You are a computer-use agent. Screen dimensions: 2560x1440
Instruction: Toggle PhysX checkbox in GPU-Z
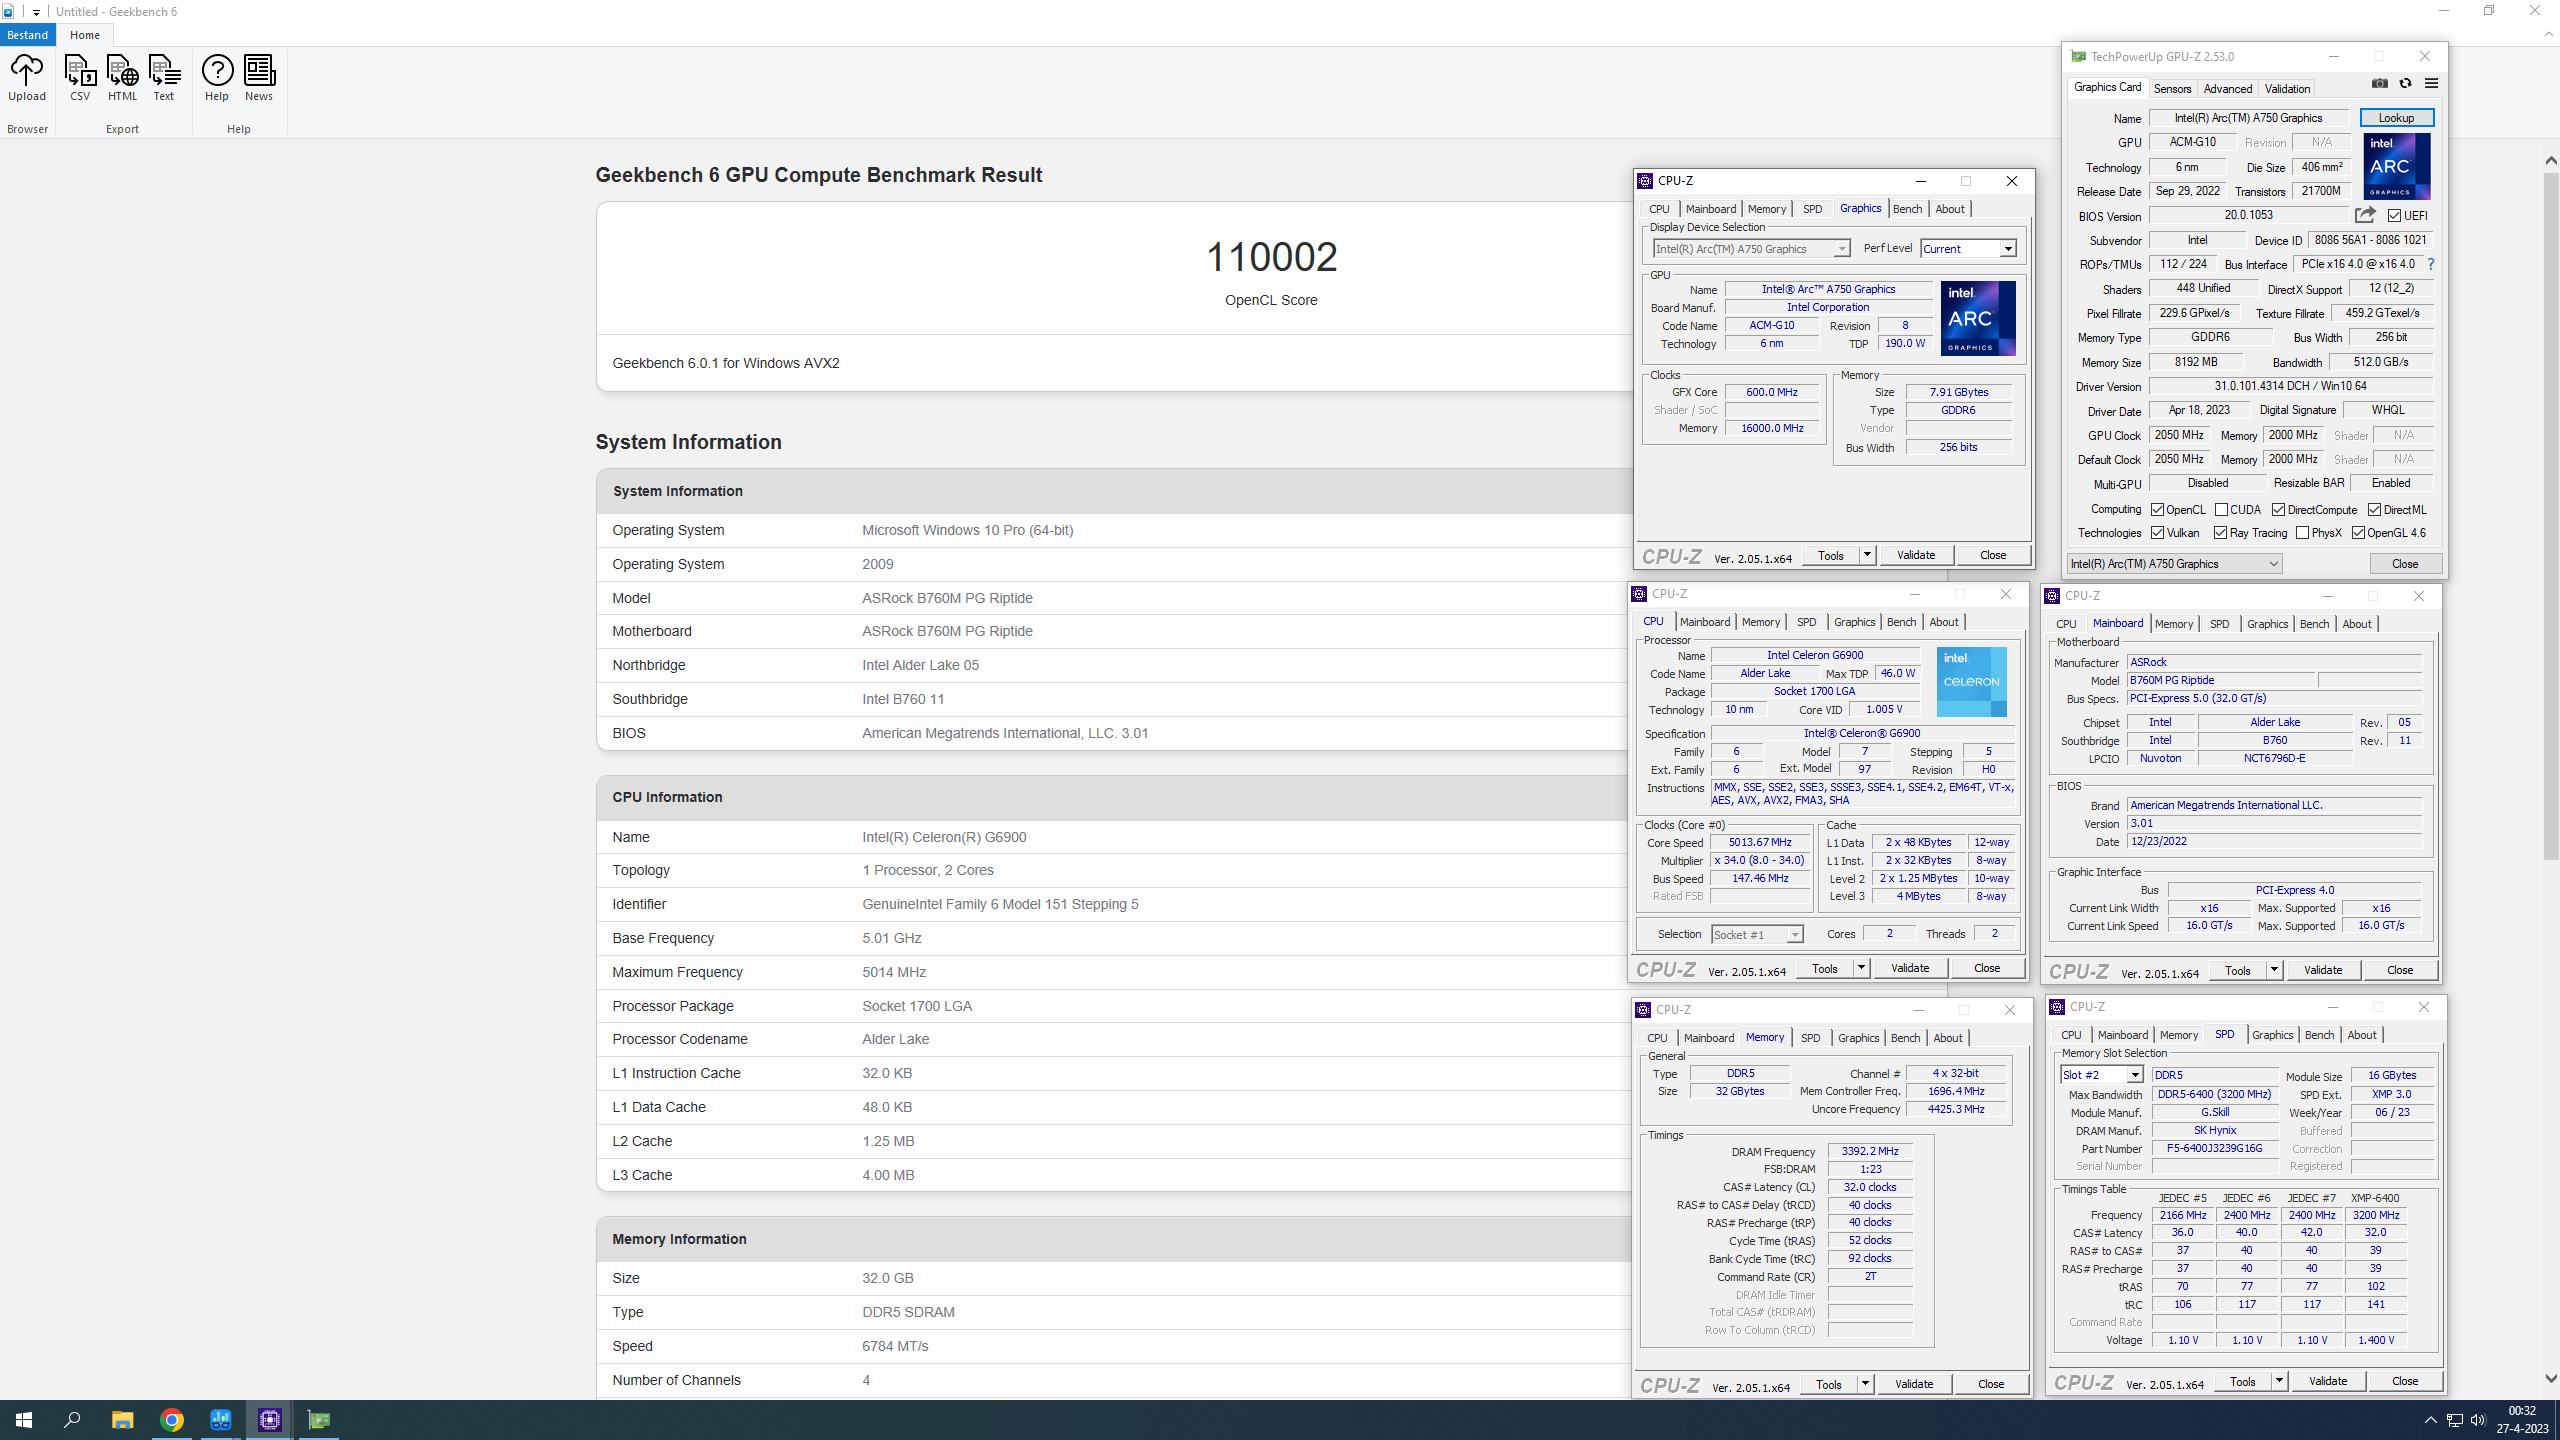coord(2303,533)
